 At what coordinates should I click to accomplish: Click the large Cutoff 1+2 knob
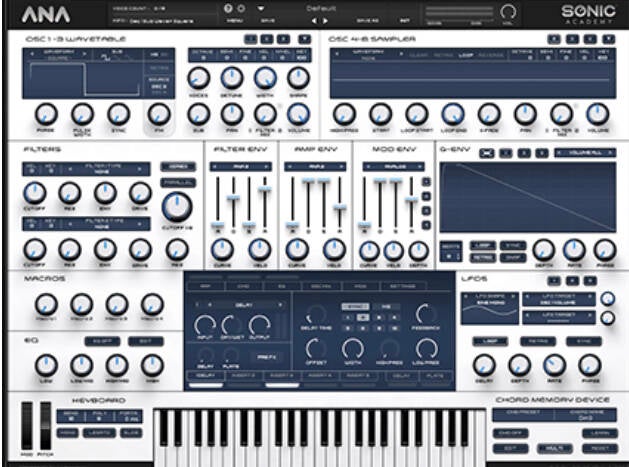point(177,207)
